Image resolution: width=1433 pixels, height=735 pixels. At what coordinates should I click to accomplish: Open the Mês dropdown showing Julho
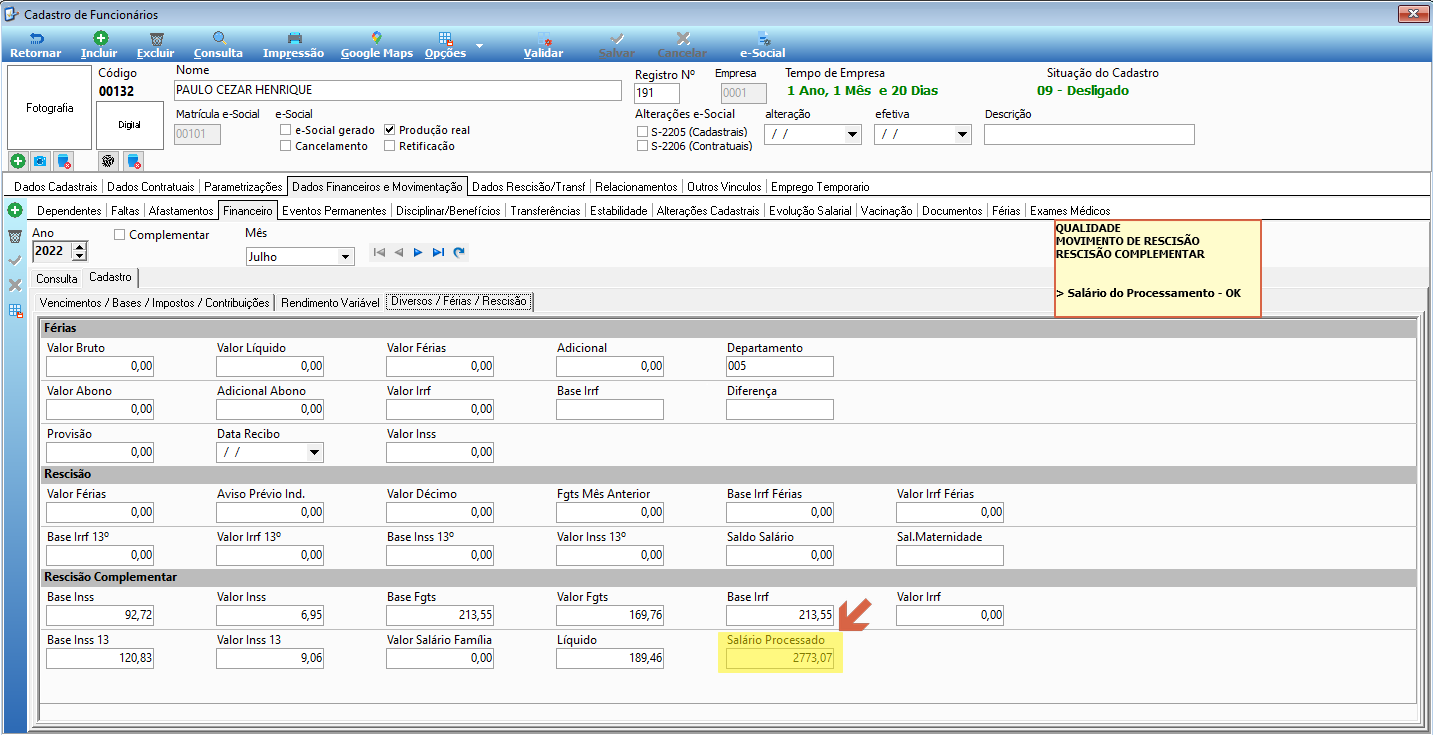(346, 257)
